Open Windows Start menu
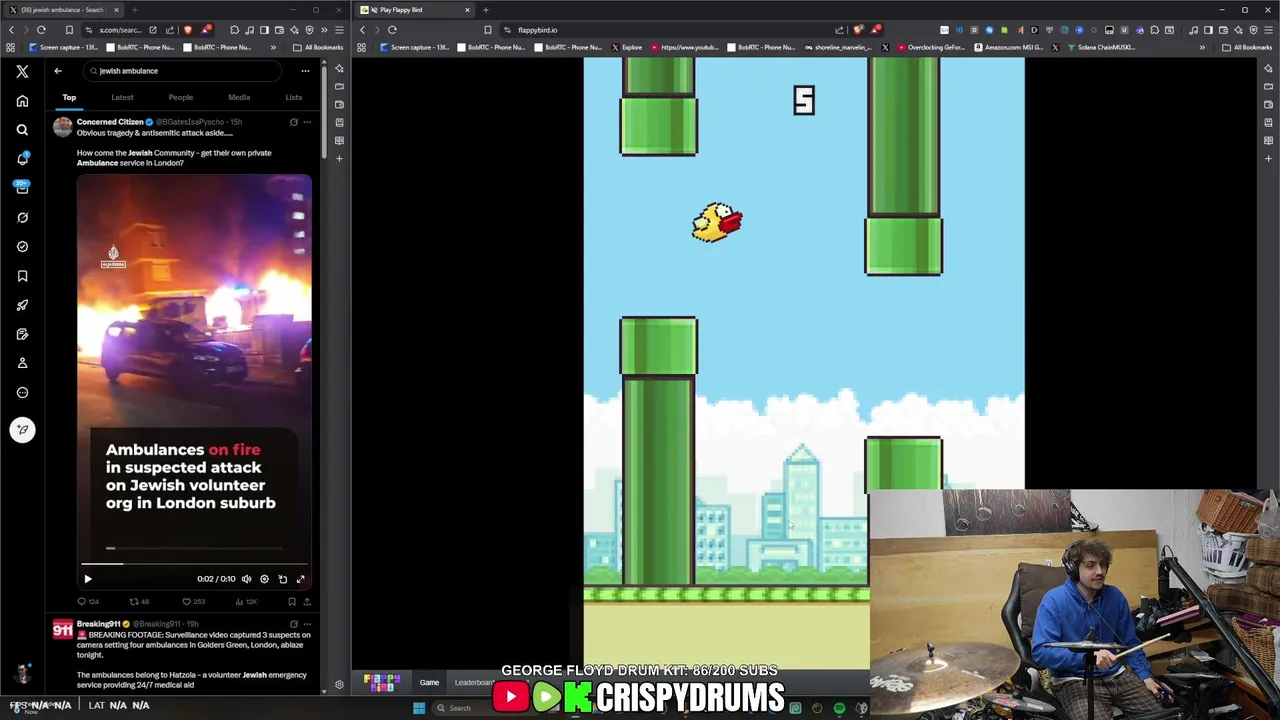1280x720 pixels. [x=419, y=708]
